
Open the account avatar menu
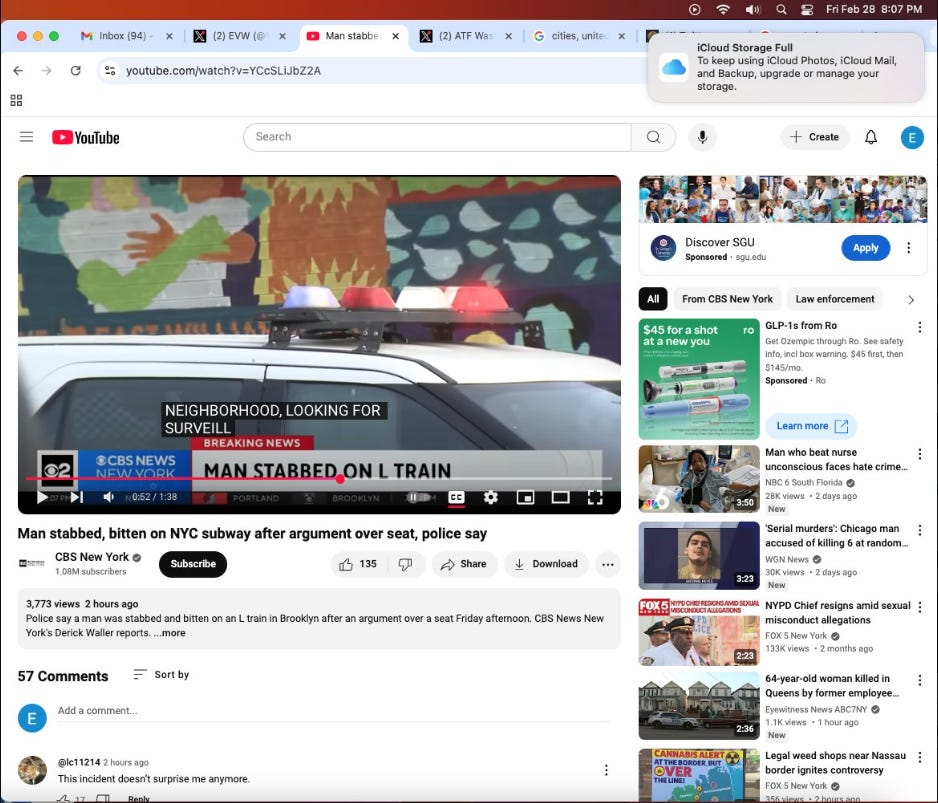[x=912, y=138]
